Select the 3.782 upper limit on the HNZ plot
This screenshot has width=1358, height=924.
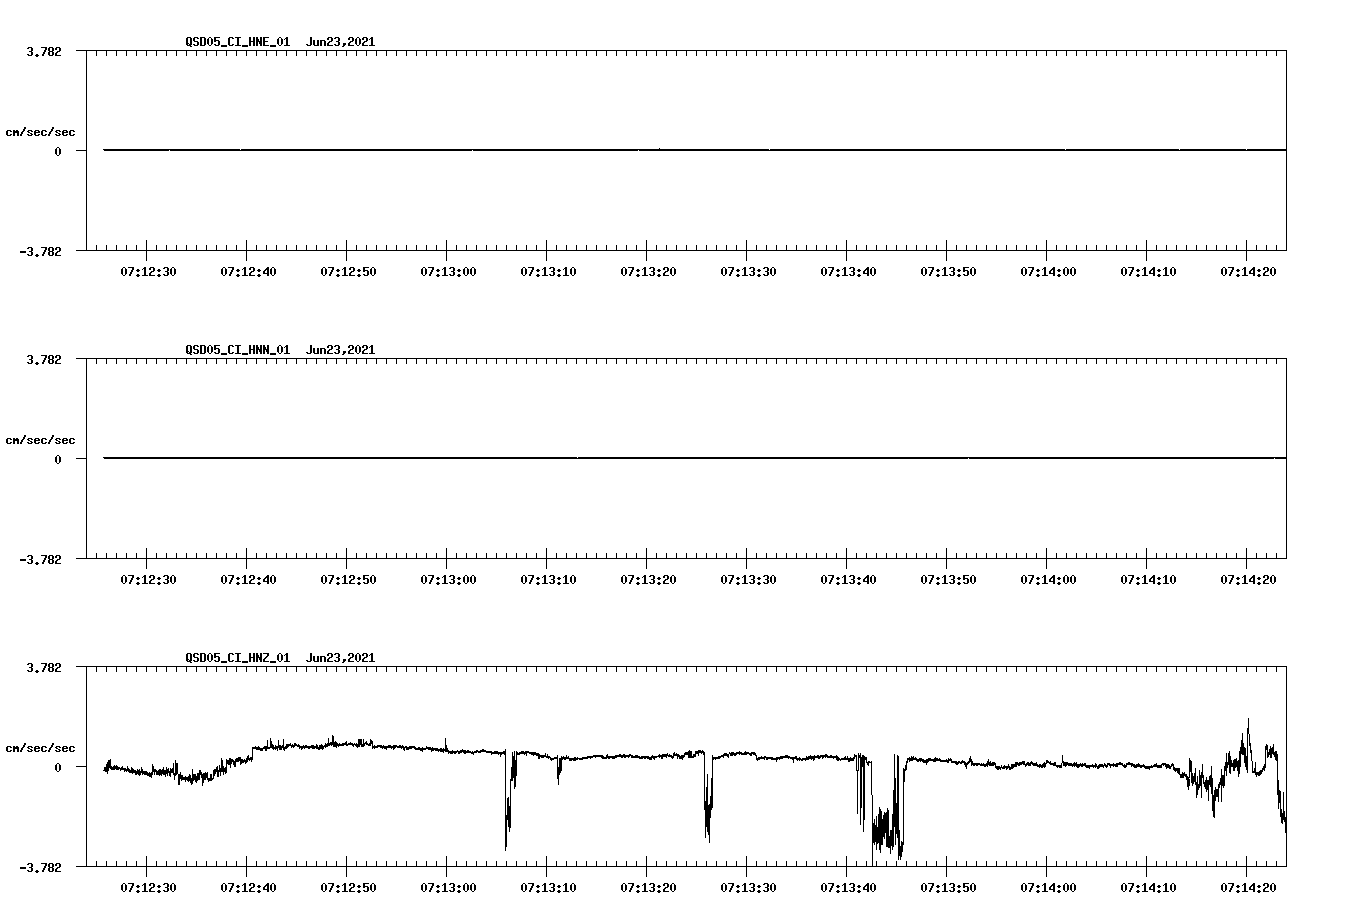pos(43,667)
